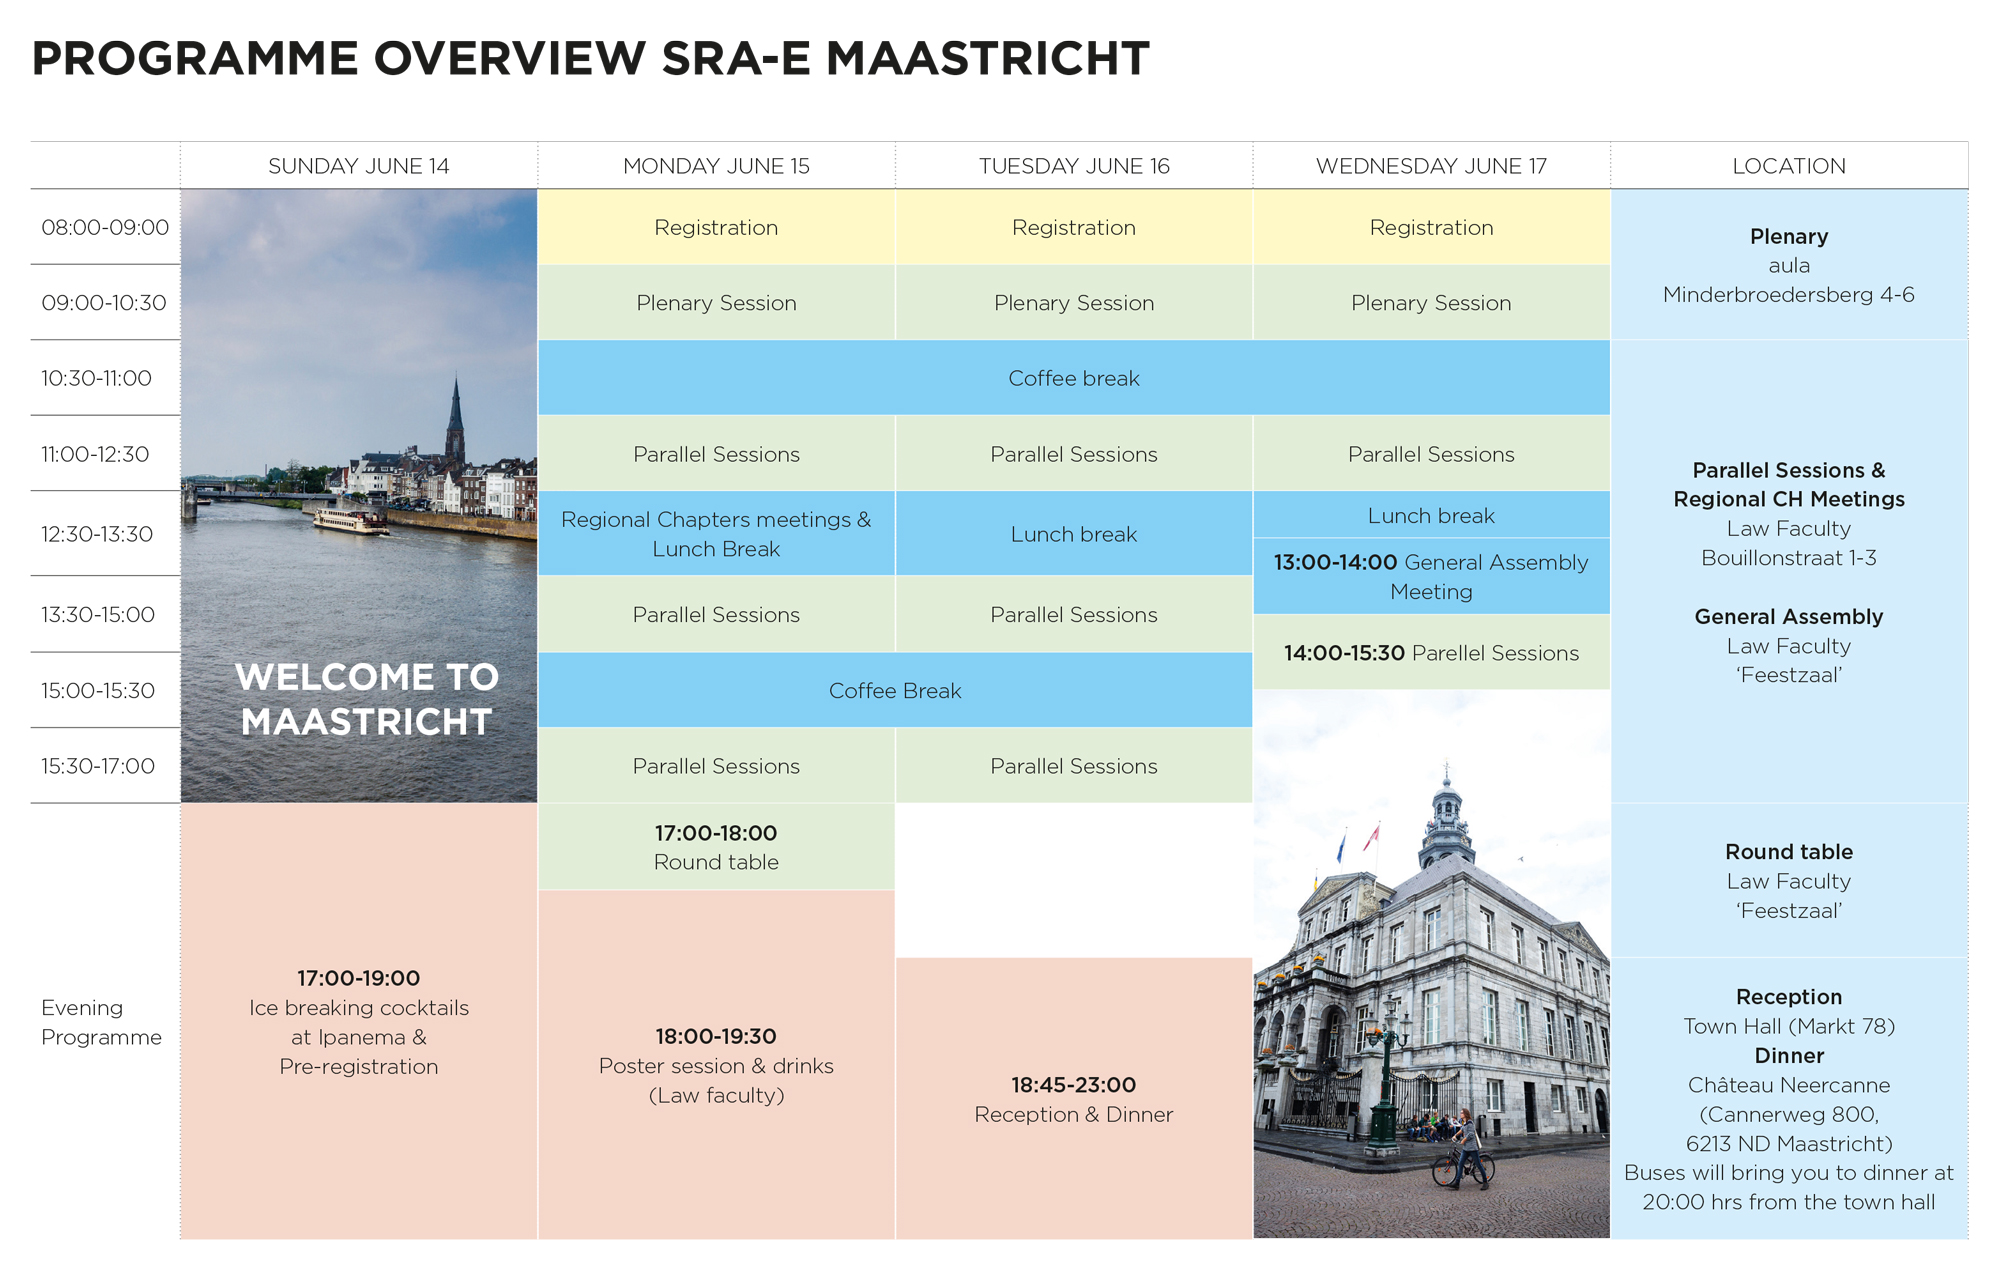Select Tuesday's Plenary Session cell
The image size is (2000, 1271).
pyautogui.click(x=1074, y=303)
